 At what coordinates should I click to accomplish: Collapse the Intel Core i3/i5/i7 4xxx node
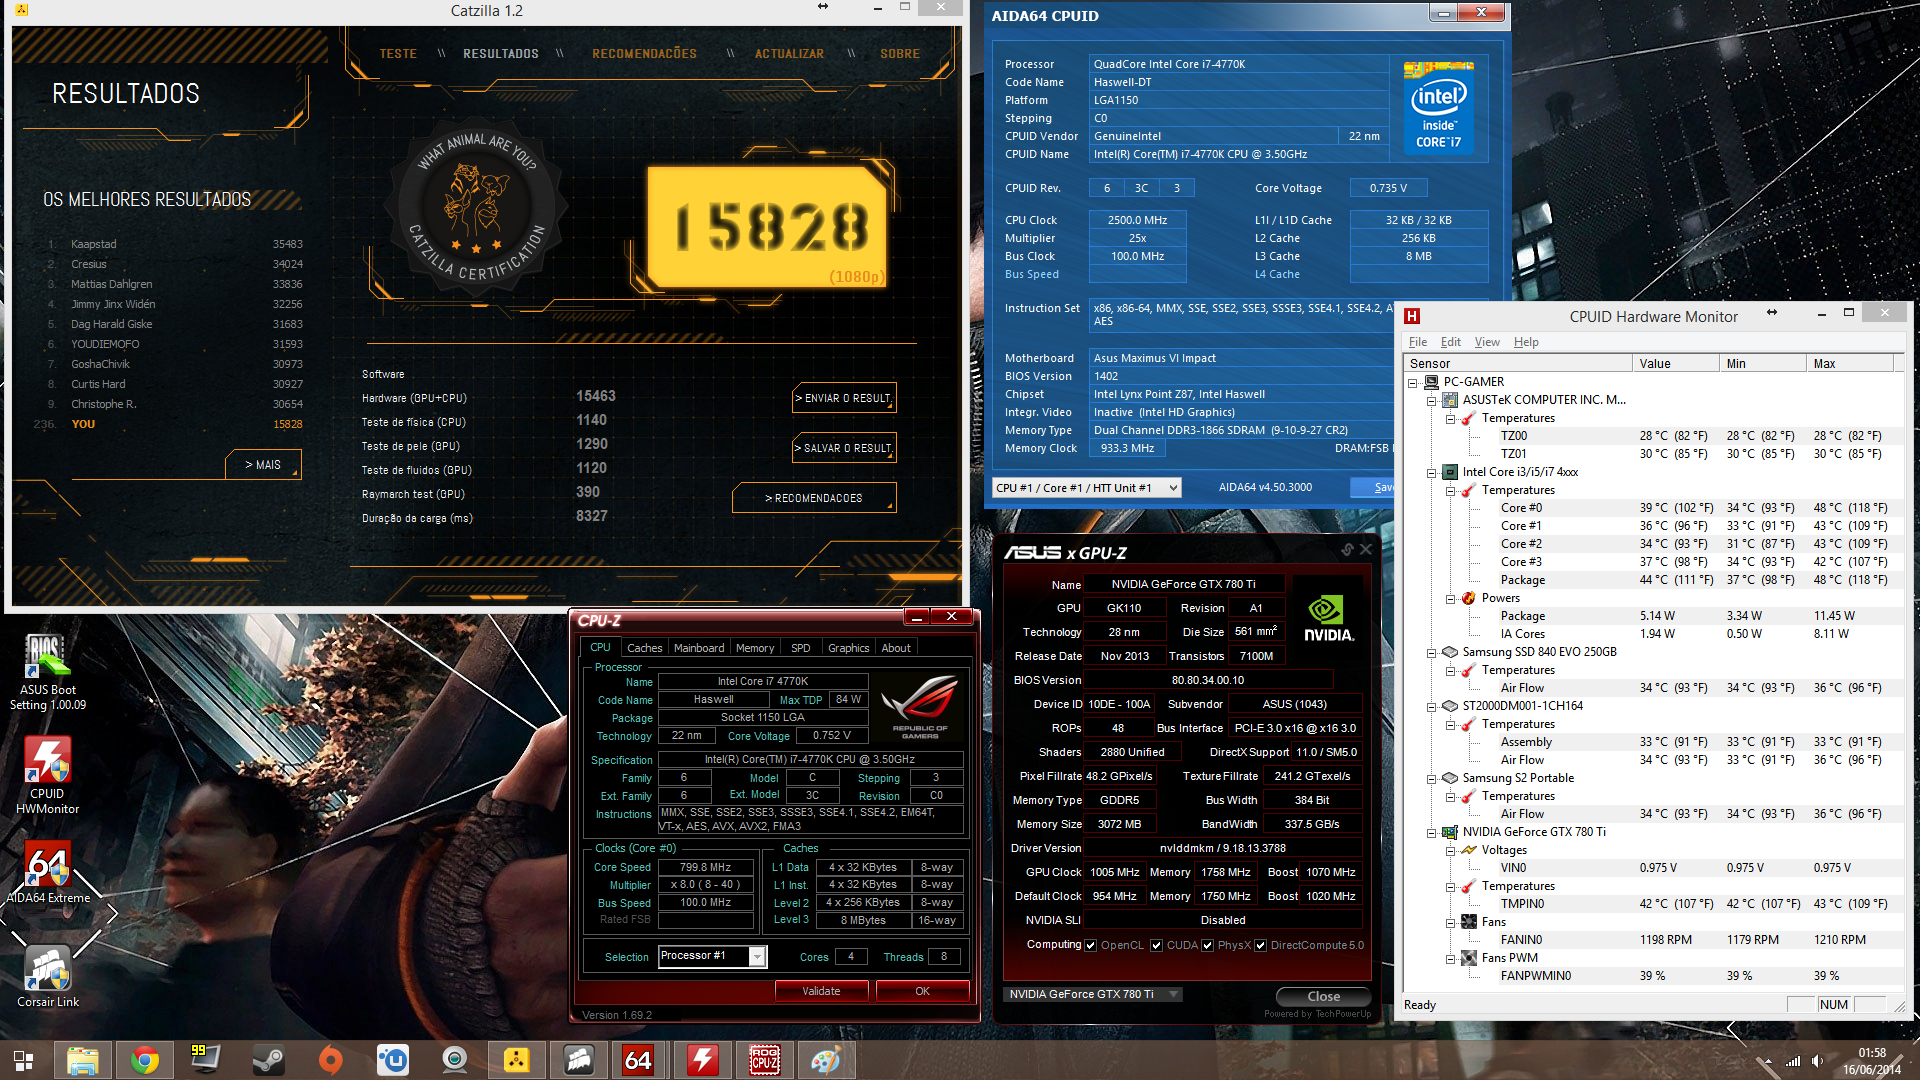1432,473
